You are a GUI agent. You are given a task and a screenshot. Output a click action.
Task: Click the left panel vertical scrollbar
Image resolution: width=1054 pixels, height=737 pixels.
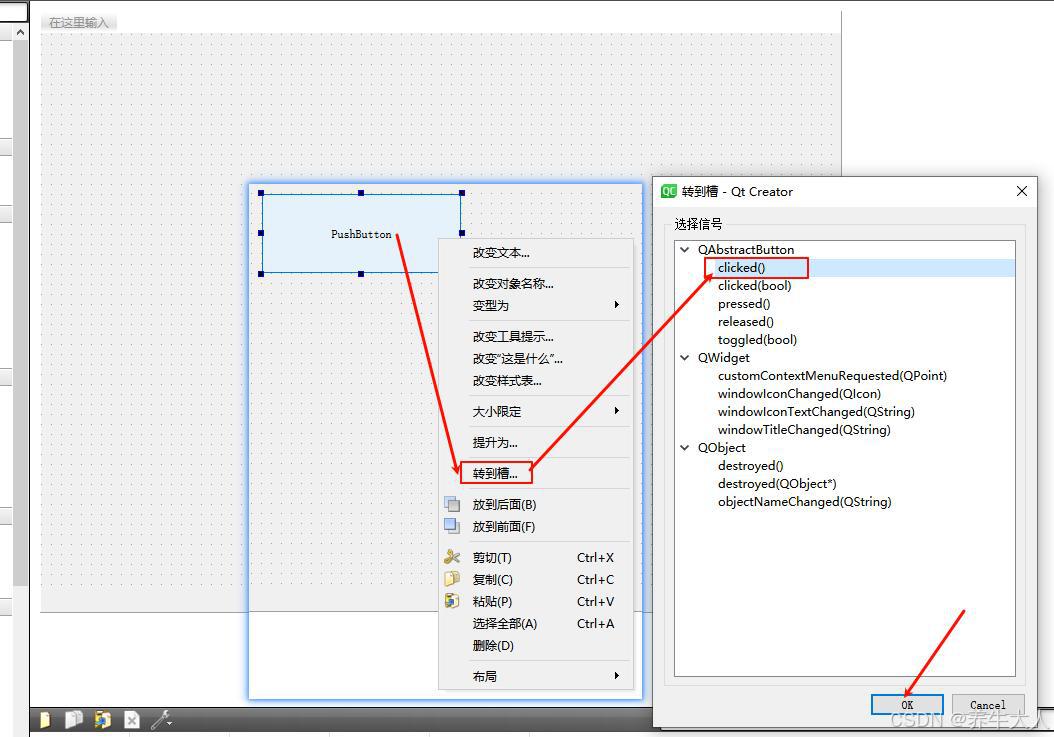(21, 313)
